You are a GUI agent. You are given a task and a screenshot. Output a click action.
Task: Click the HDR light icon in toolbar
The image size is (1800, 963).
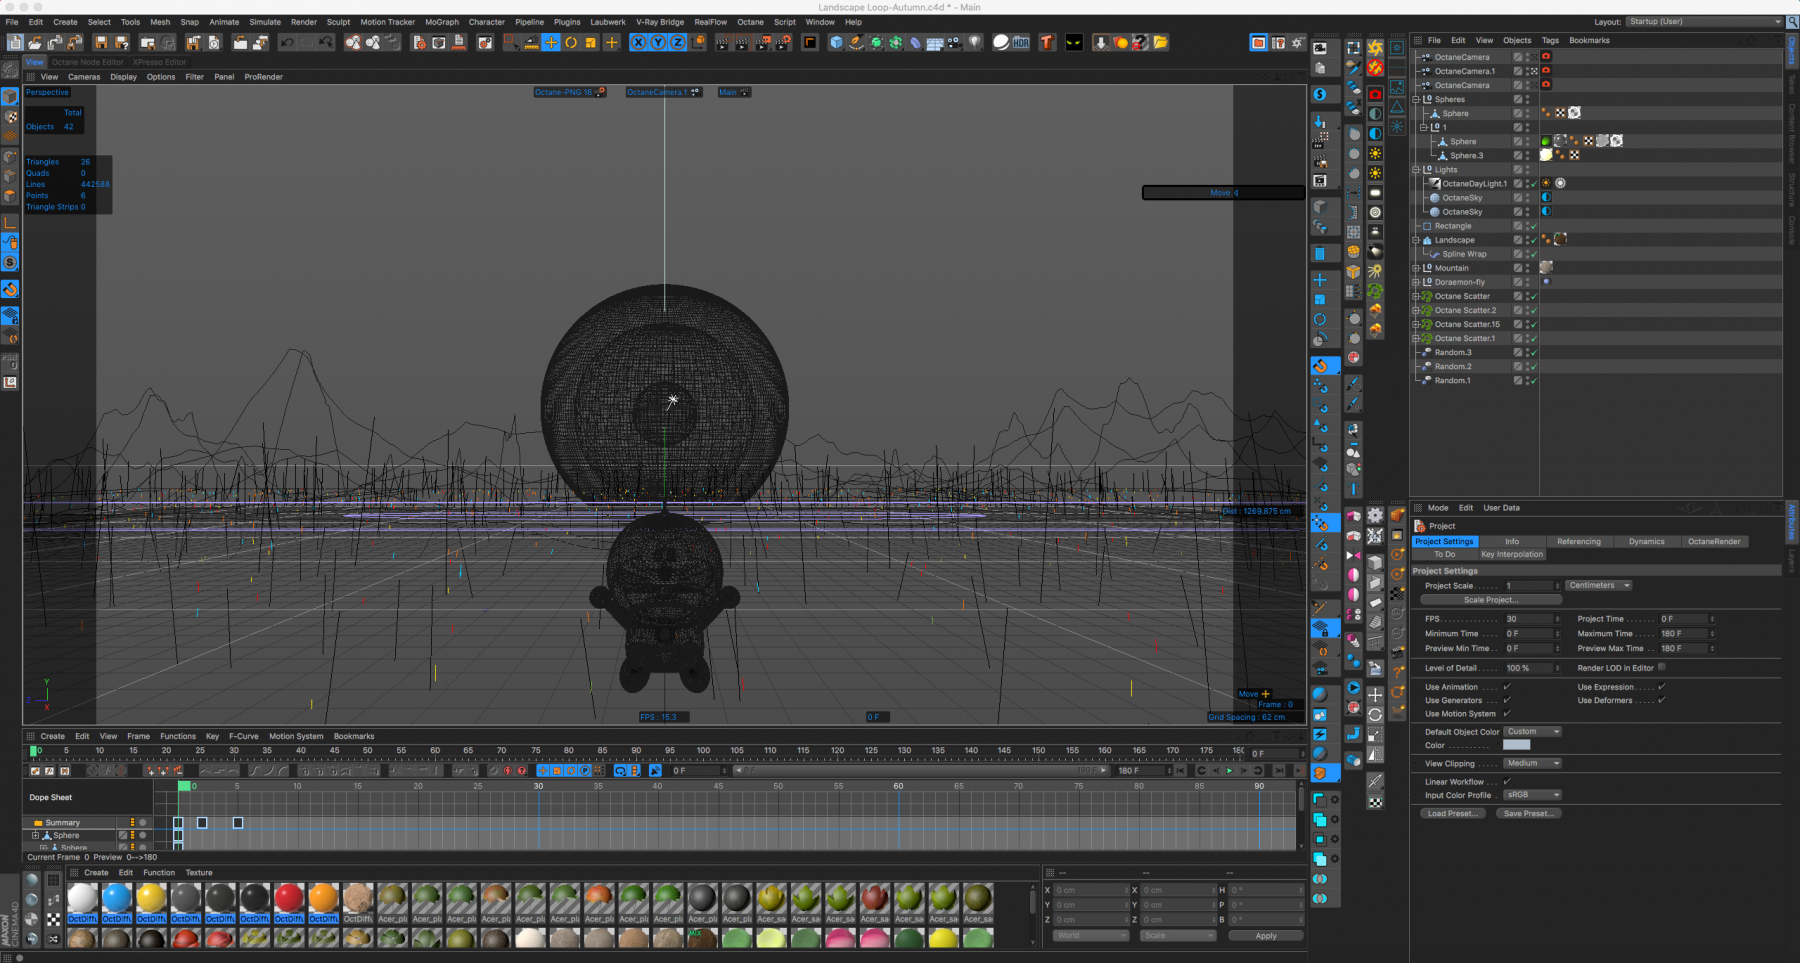(x=1021, y=42)
